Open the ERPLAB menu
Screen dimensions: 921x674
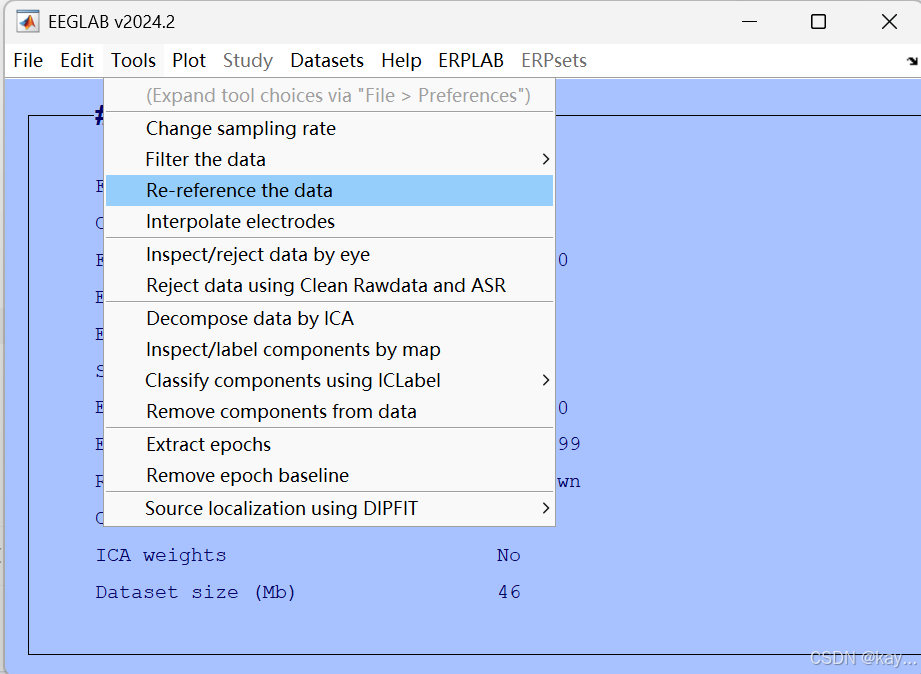click(x=470, y=60)
